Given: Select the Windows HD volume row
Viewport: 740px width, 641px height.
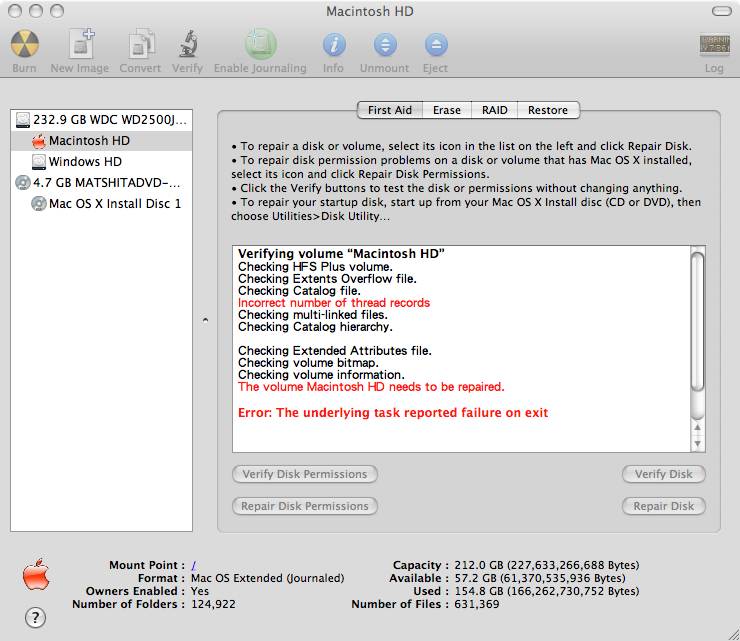Looking at the screenshot, I should click(101, 162).
